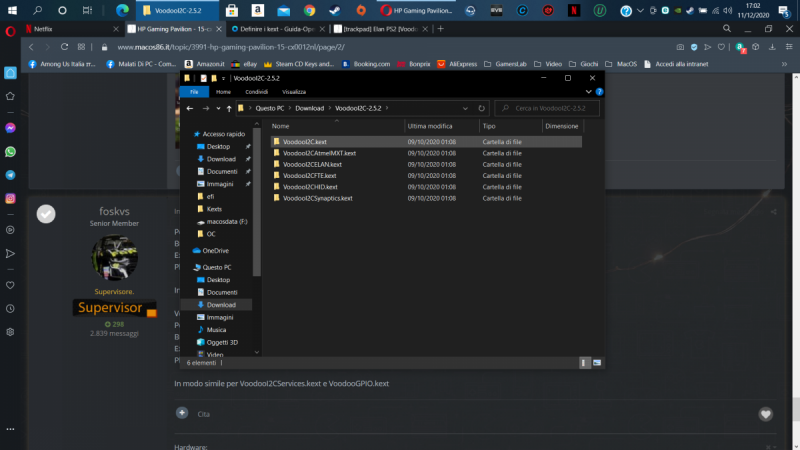Click Explorer back arrow
The width and height of the screenshot is (800, 450).
pyautogui.click(x=190, y=108)
